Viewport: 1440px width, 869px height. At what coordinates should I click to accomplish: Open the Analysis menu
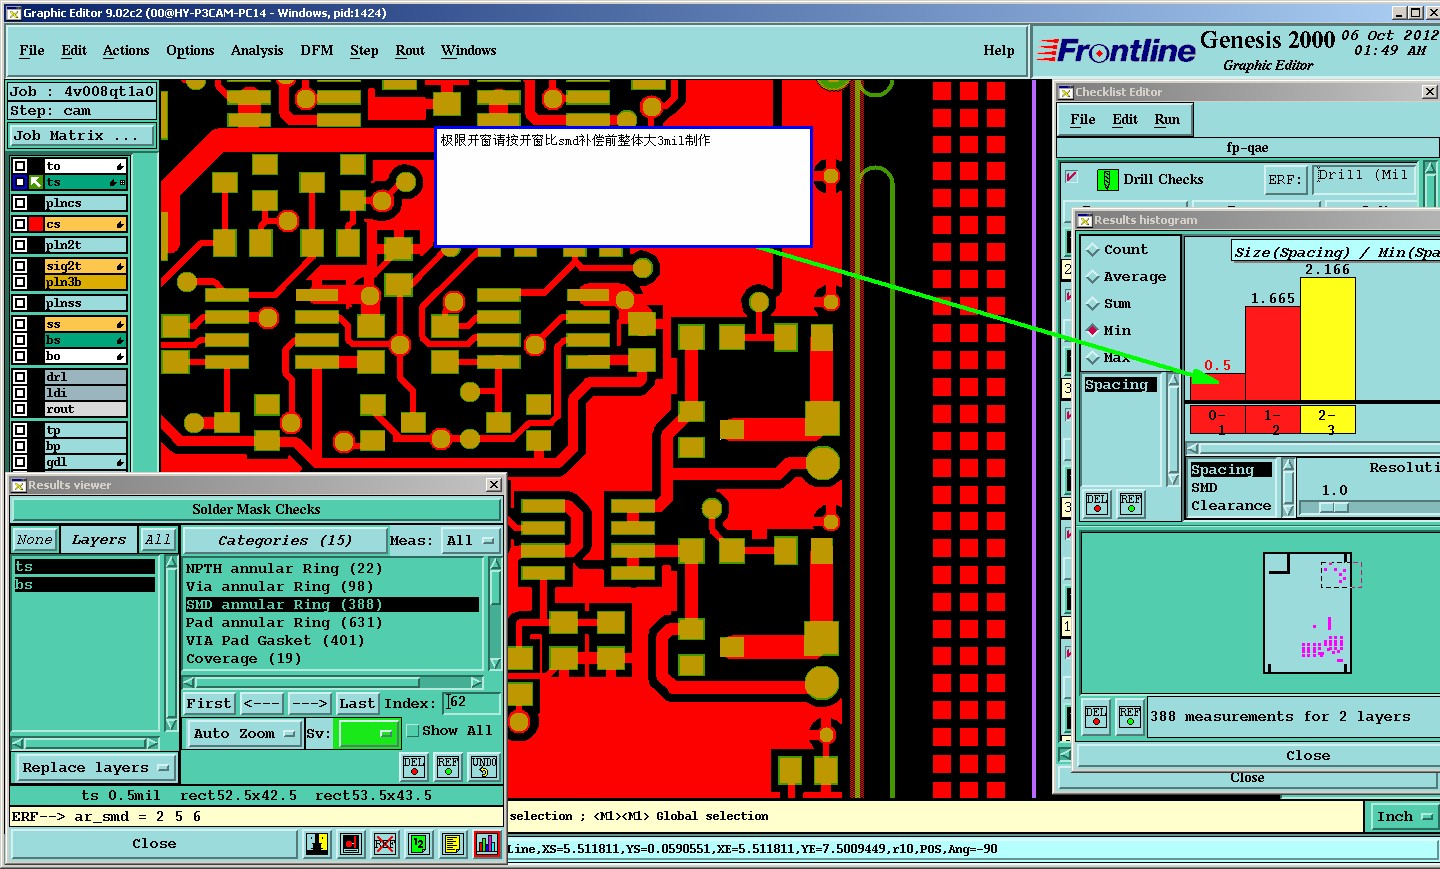(x=257, y=51)
